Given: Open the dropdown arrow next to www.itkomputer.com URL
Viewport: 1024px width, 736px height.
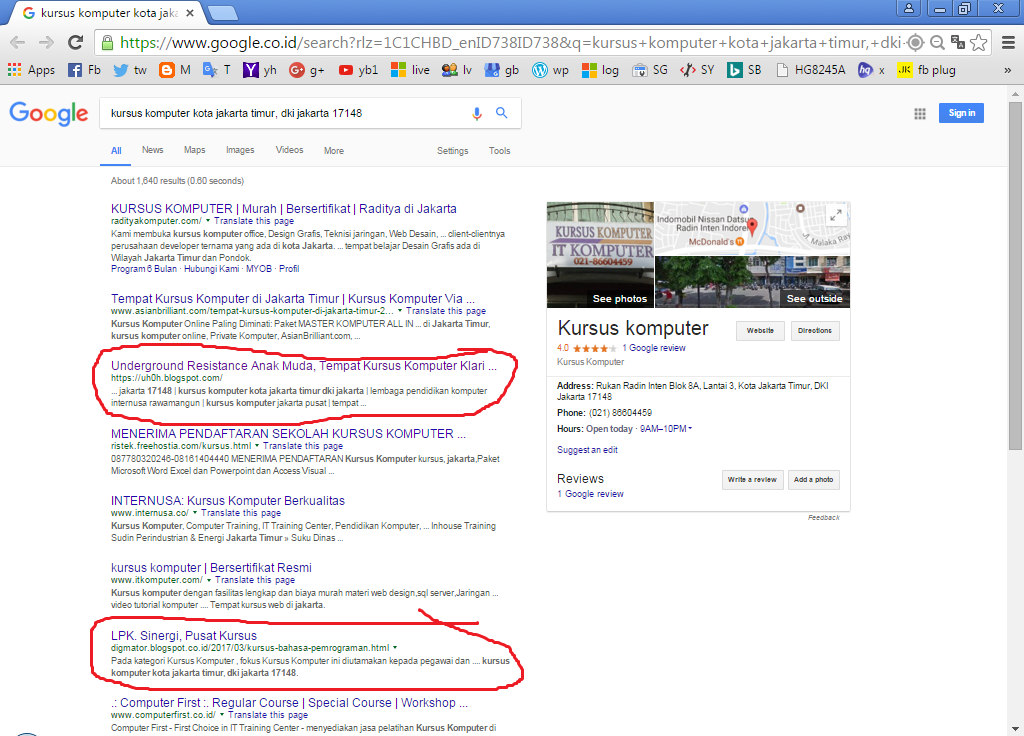Looking at the screenshot, I should tap(209, 581).
